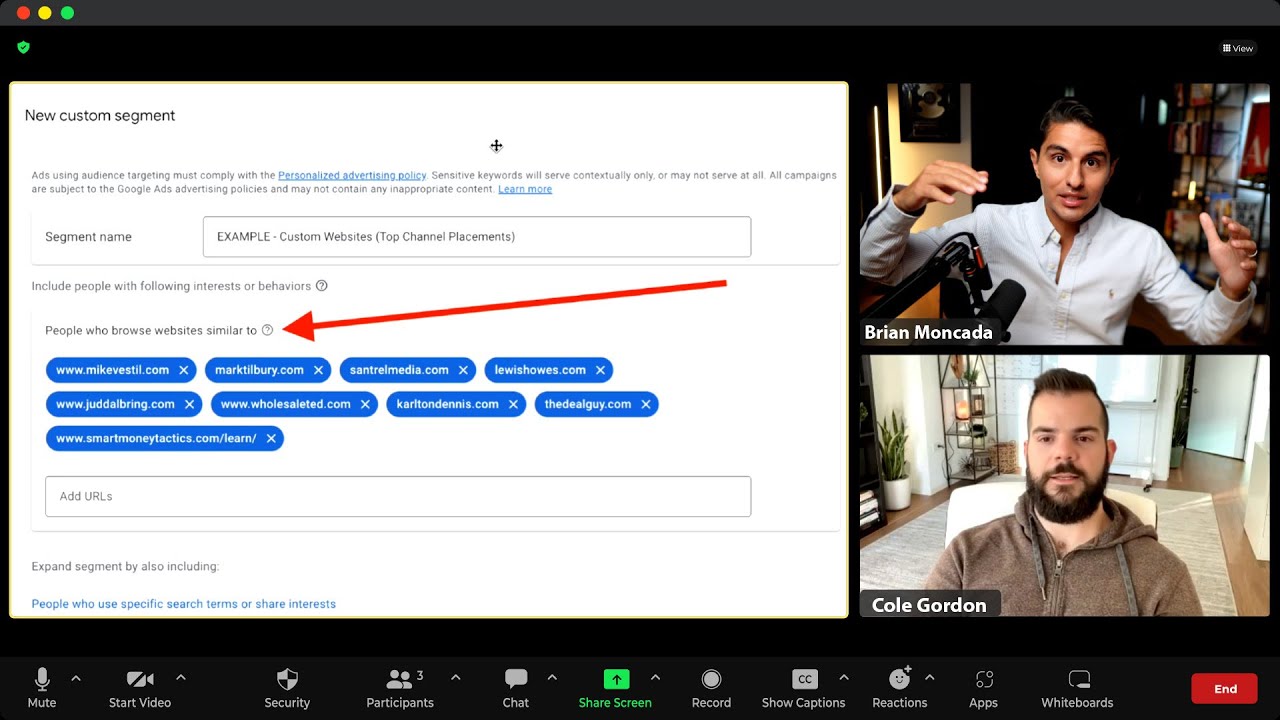The image size is (1280, 720).
Task: Remove the thedealguy.com chip
Action: point(646,404)
